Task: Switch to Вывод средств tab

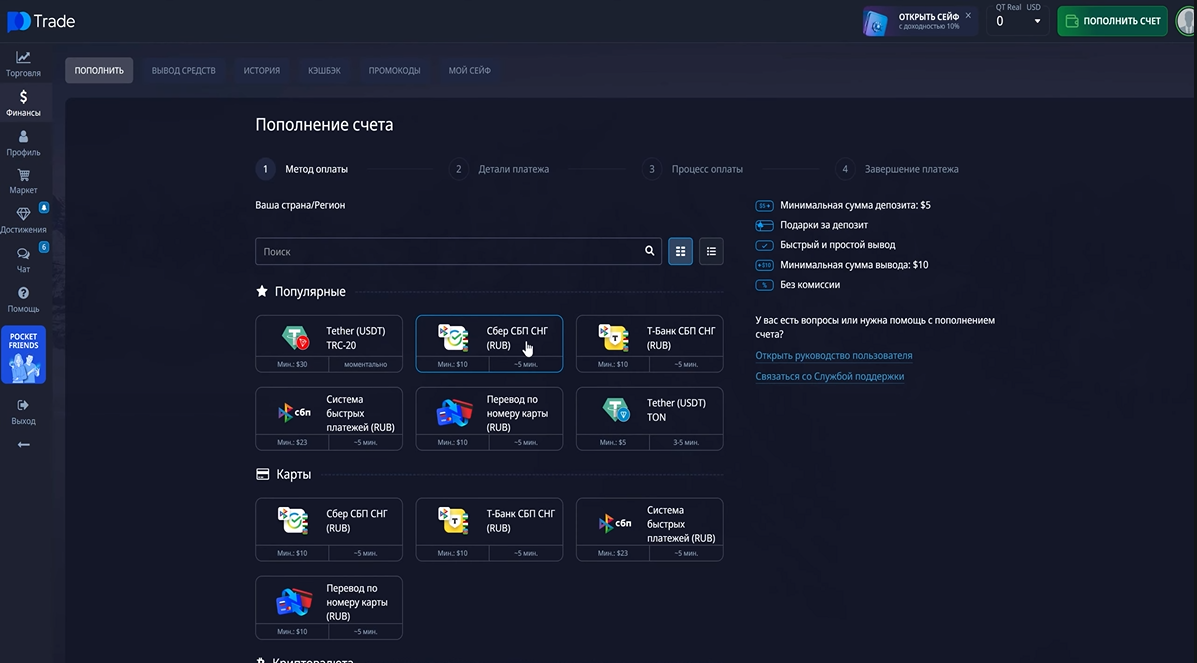Action: pos(183,70)
